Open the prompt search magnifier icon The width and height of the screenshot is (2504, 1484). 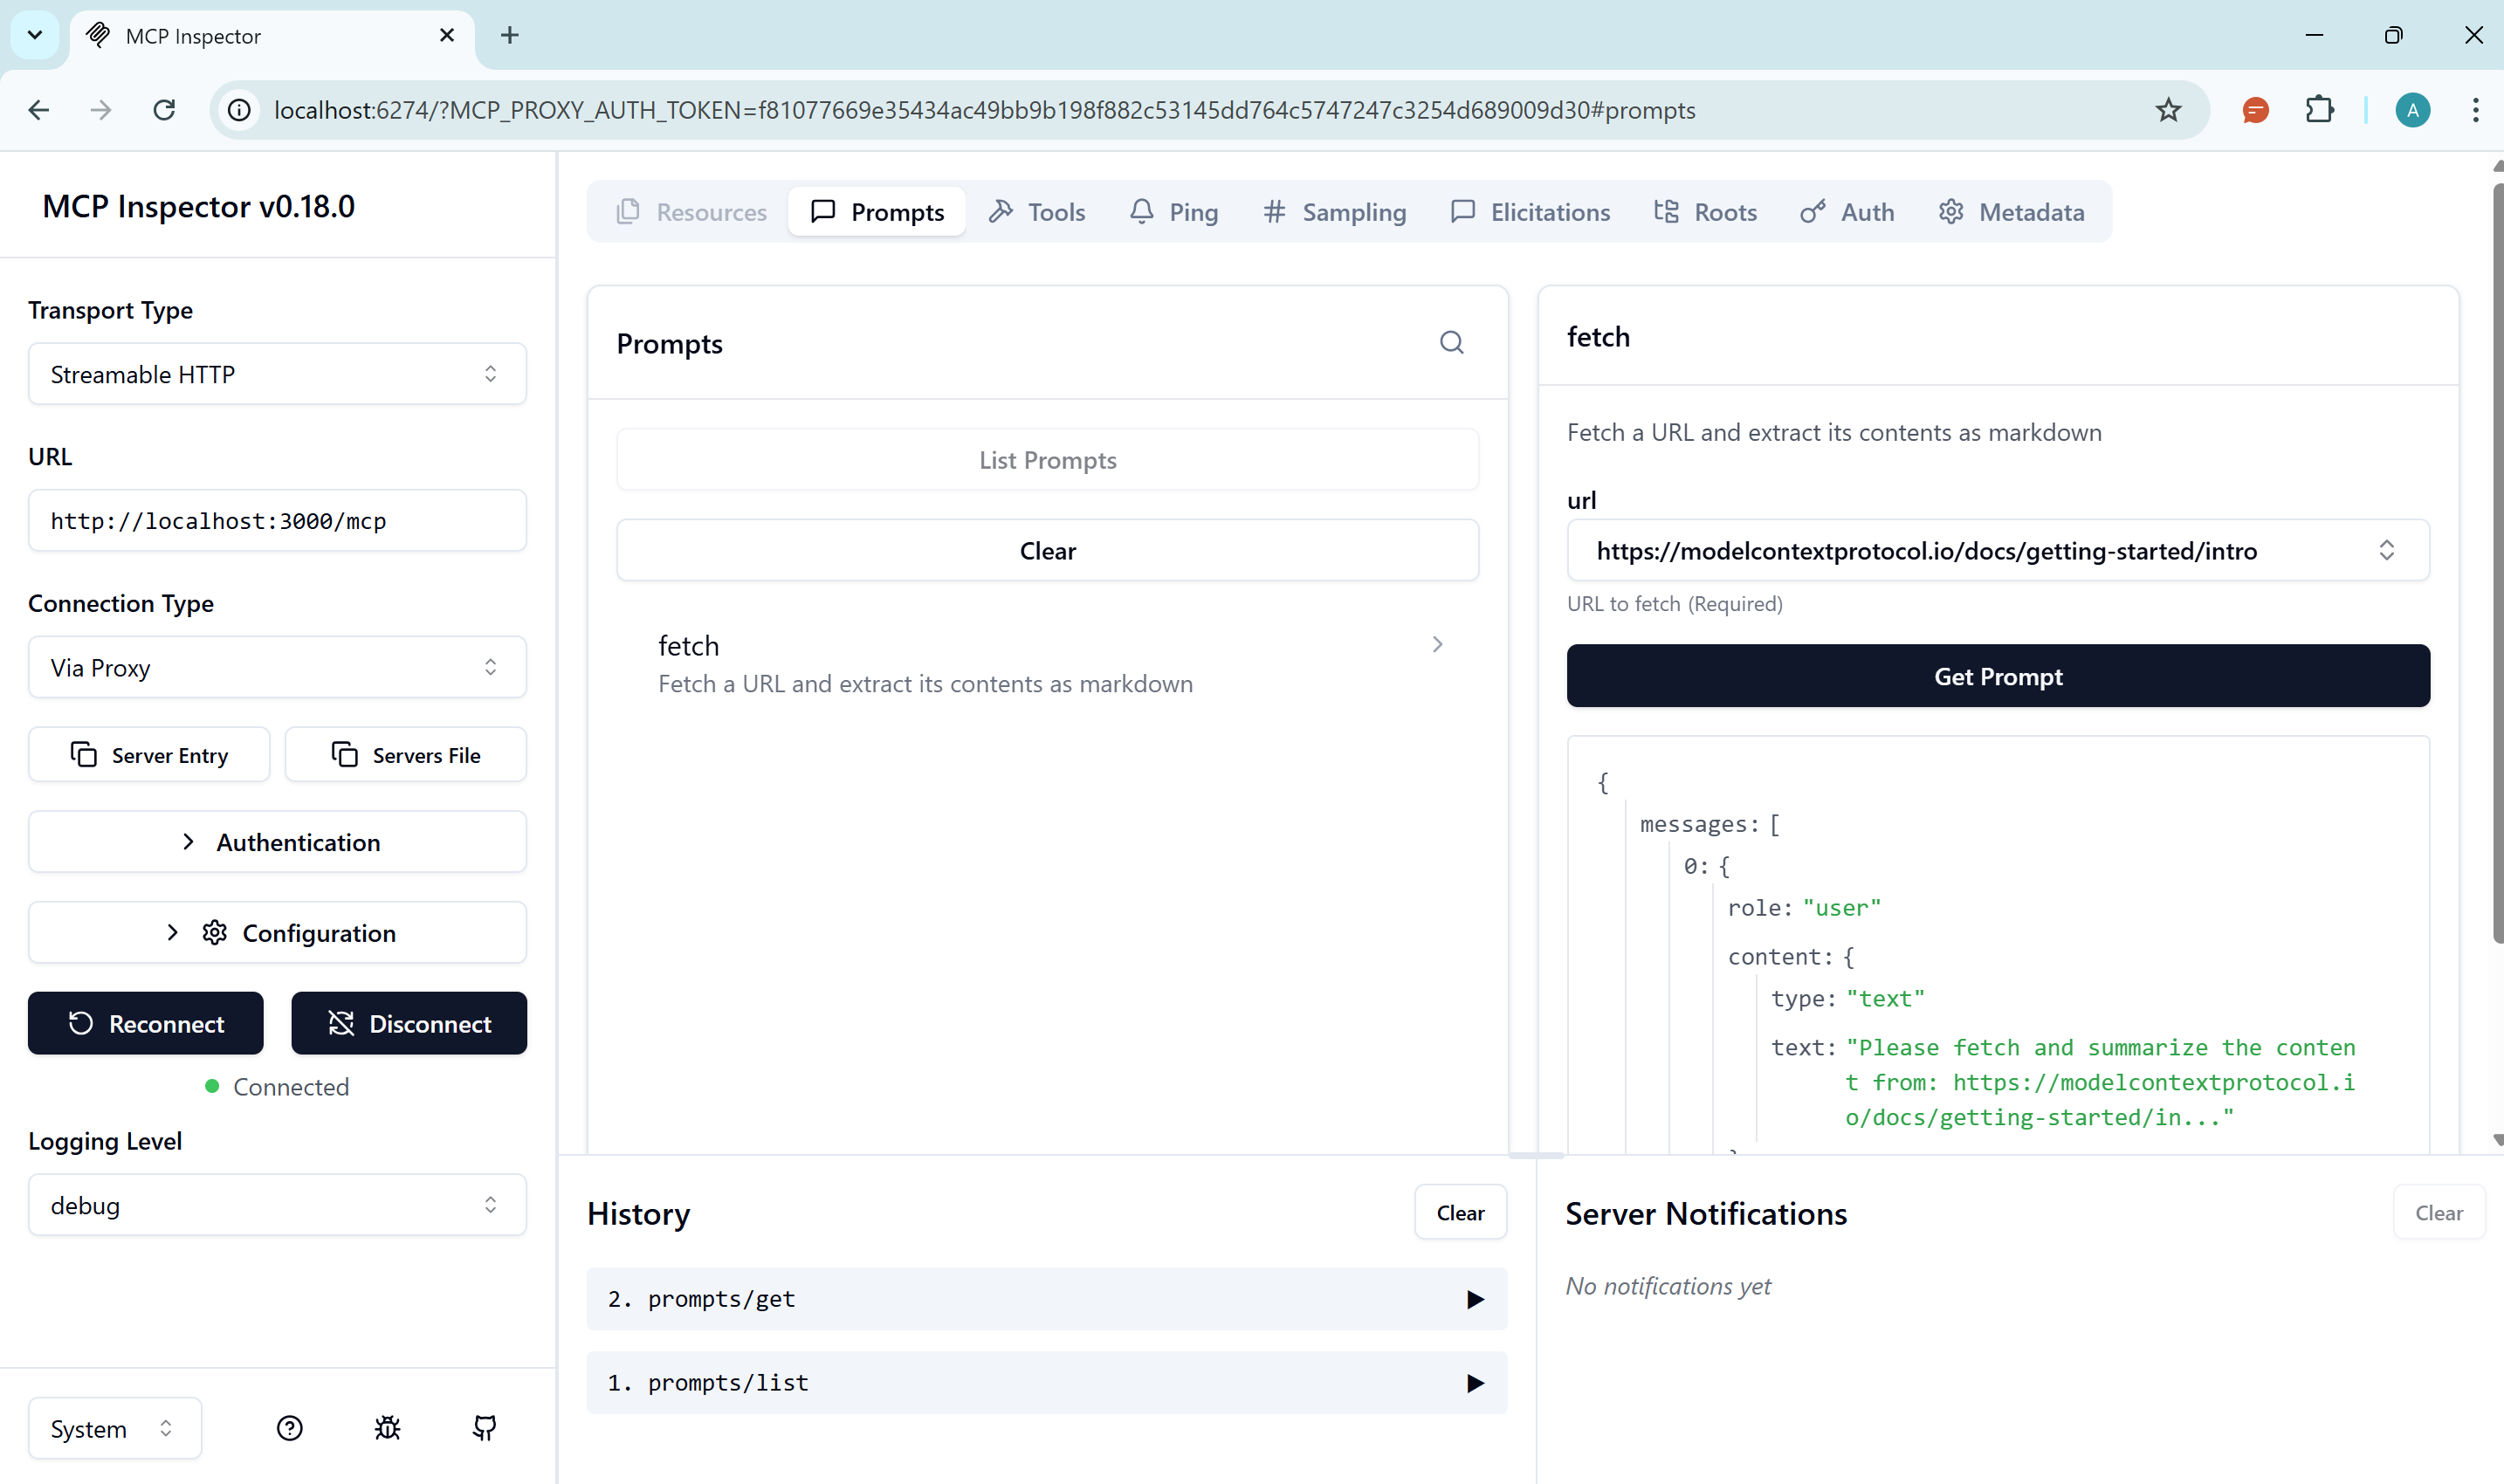1452,342
